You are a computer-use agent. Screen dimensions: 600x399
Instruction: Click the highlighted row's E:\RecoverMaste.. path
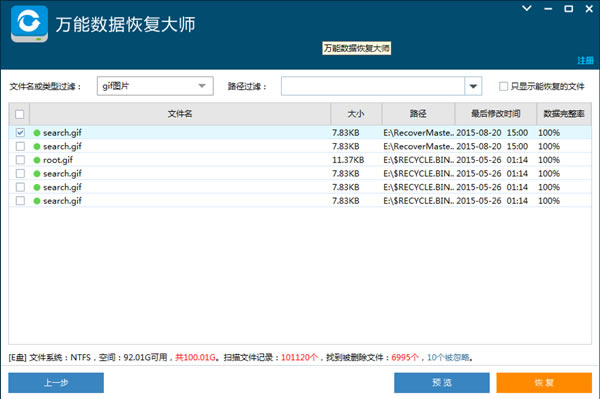pyautogui.click(x=419, y=133)
